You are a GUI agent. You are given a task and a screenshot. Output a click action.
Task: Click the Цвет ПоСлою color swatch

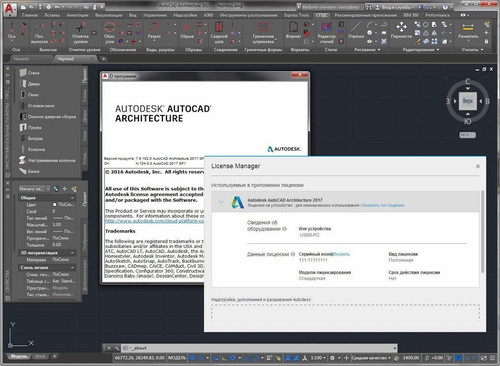(x=55, y=204)
